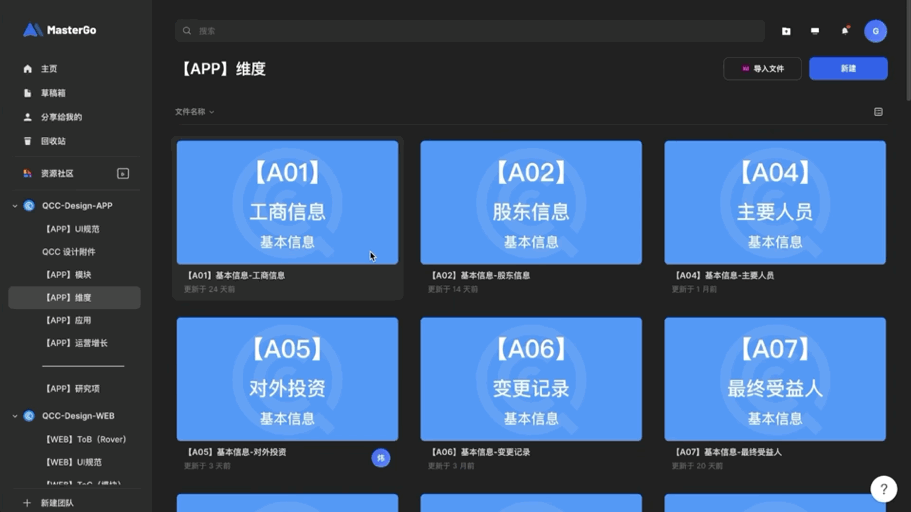Click file name 【A04】基本信息-主要人员
This screenshot has height=512, width=911.
pyautogui.click(x=723, y=275)
